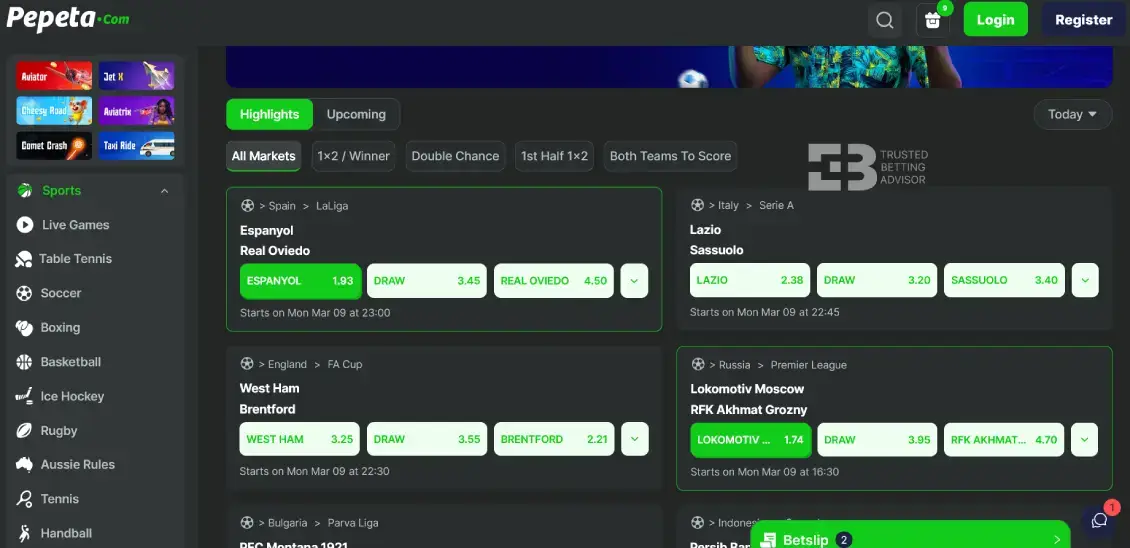
Task: Select the Double Chance filter
Action: coord(455,156)
